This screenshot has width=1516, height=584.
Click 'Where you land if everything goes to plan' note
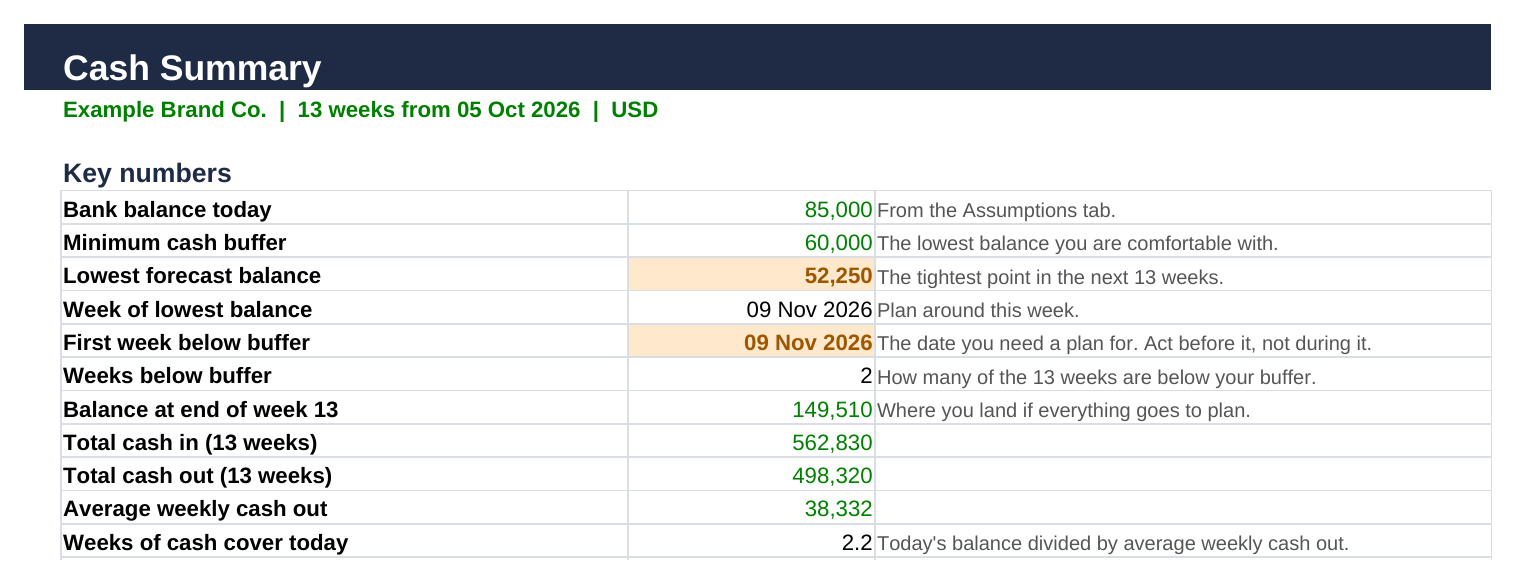[x=1063, y=411]
